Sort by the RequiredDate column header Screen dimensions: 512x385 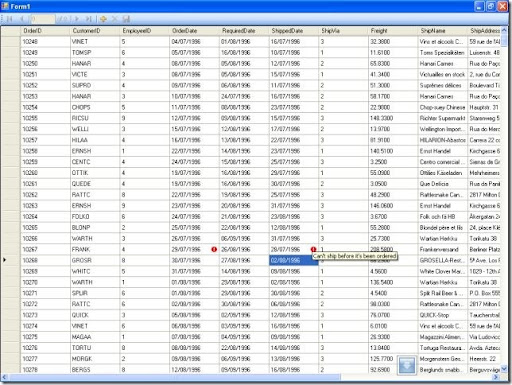point(244,31)
